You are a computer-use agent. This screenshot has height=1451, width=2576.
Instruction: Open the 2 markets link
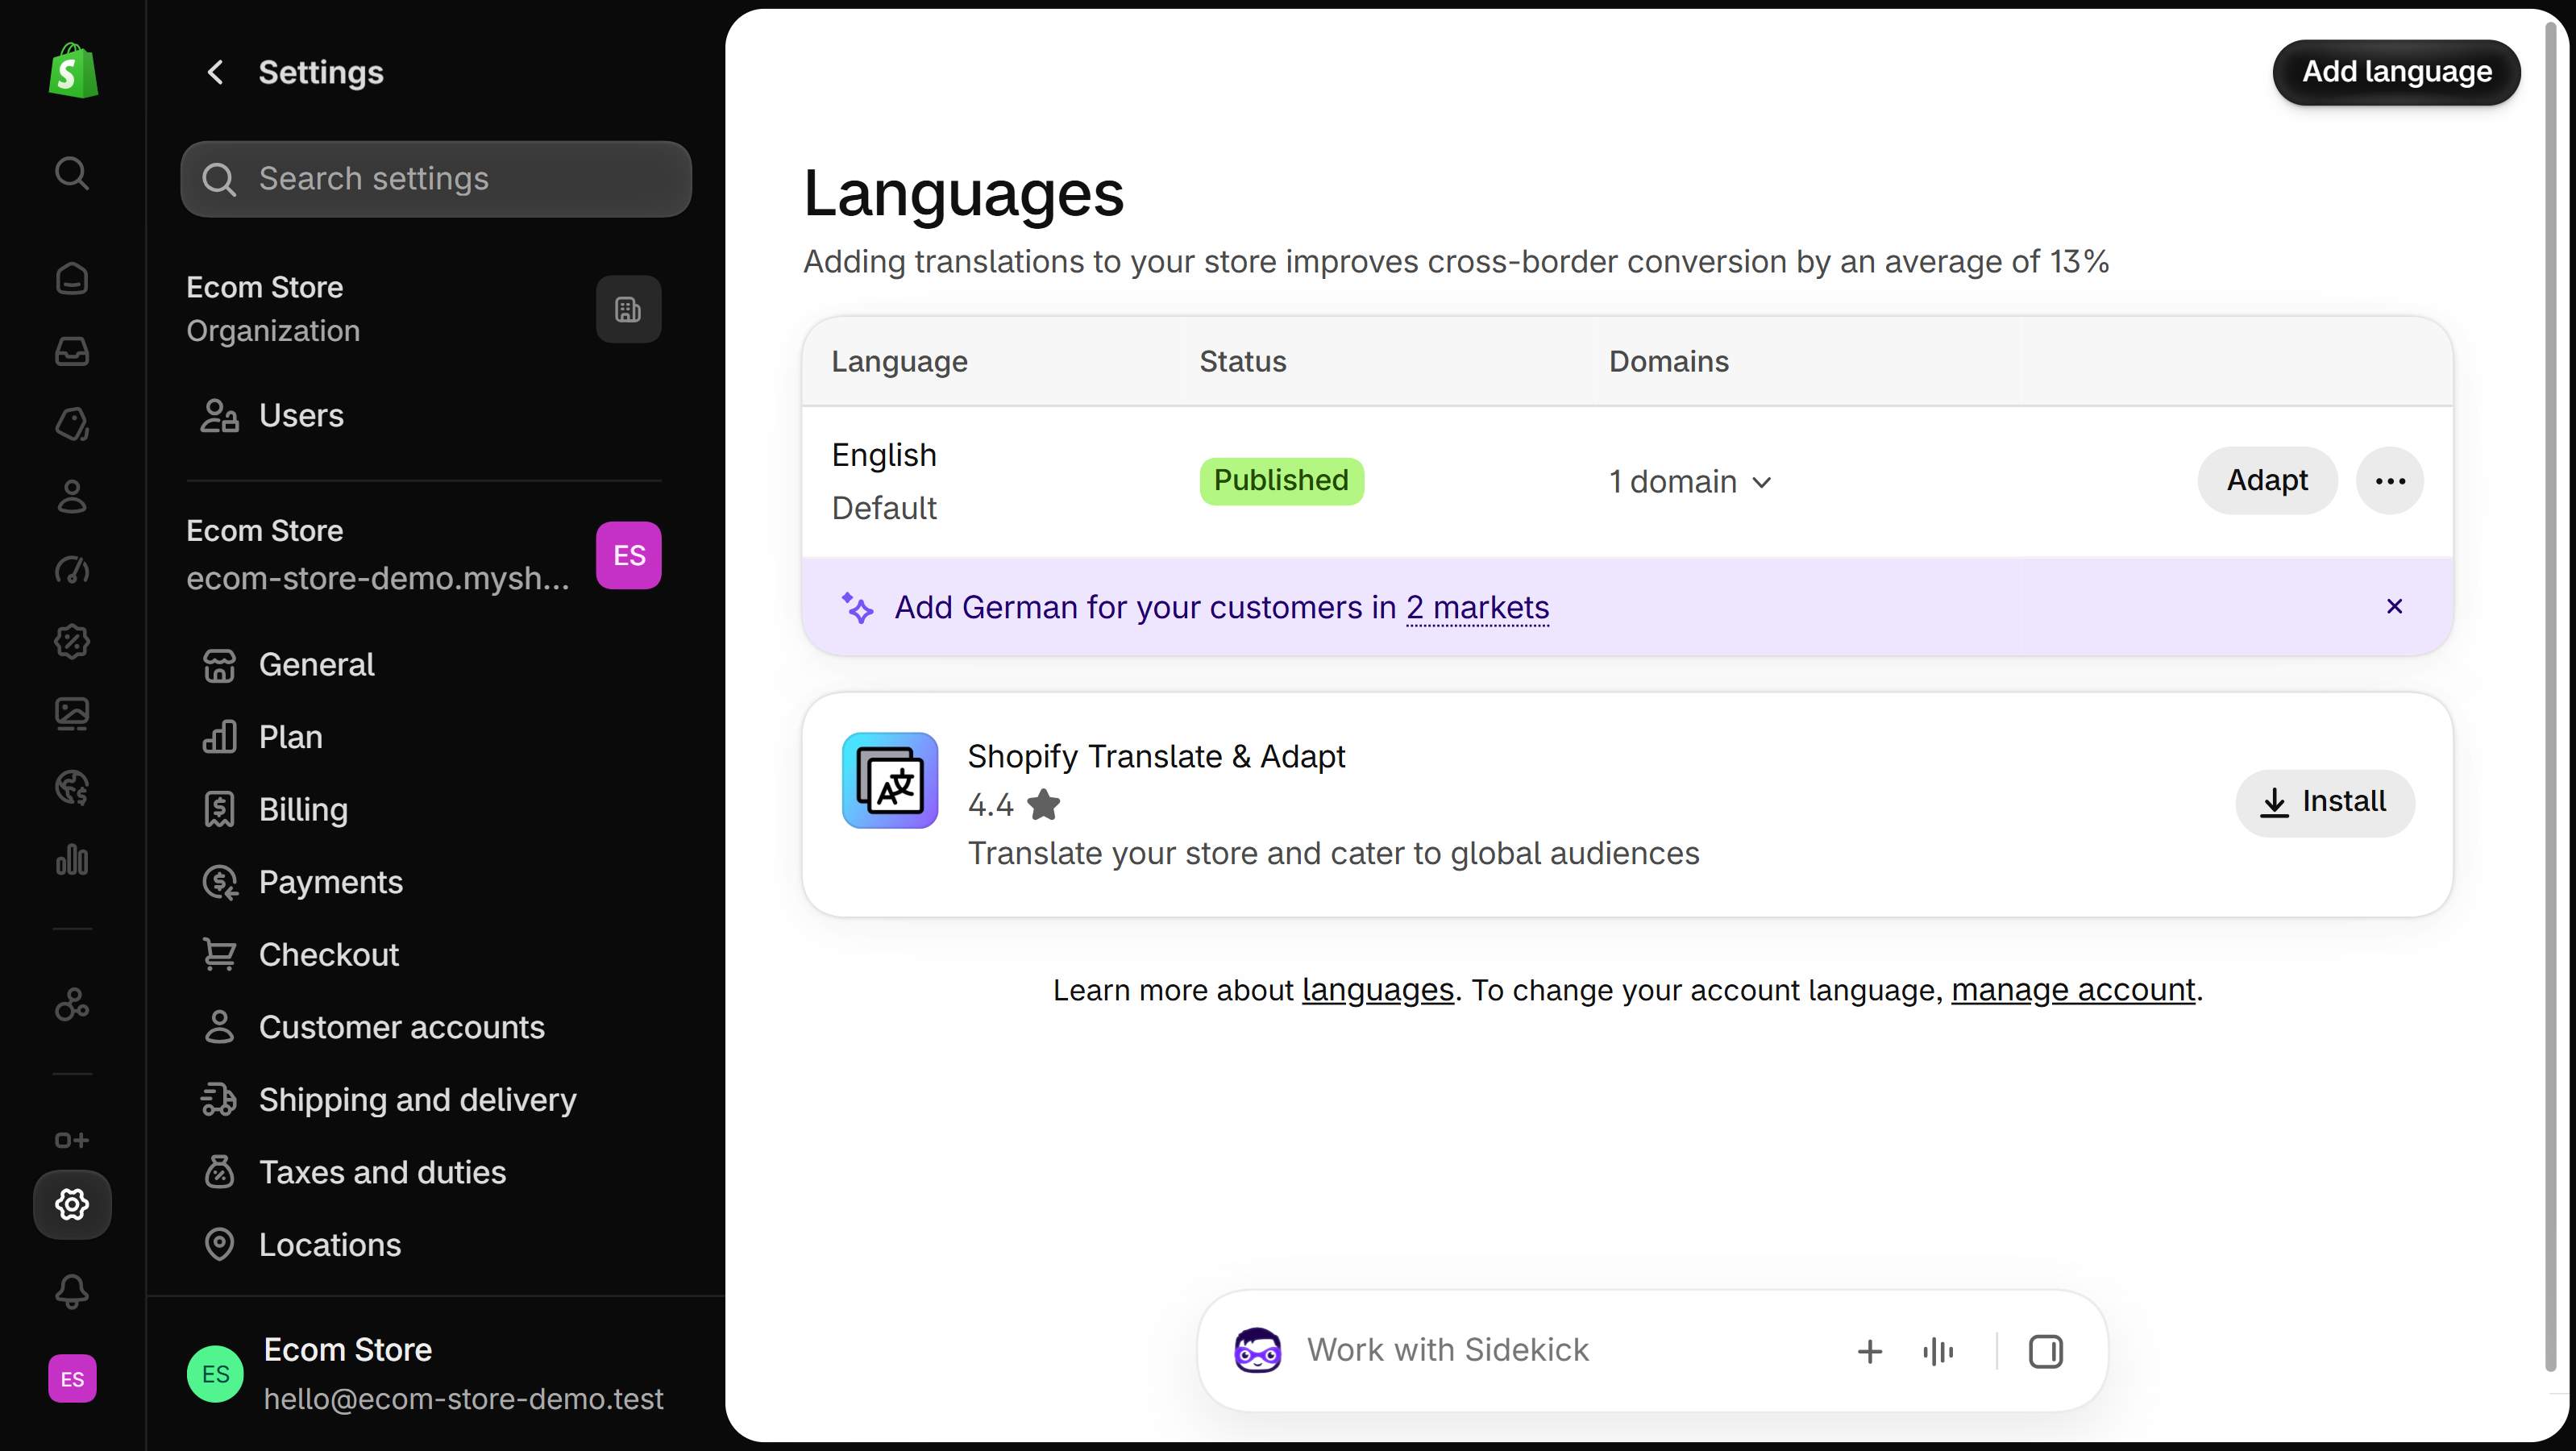click(x=1477, y=607)
